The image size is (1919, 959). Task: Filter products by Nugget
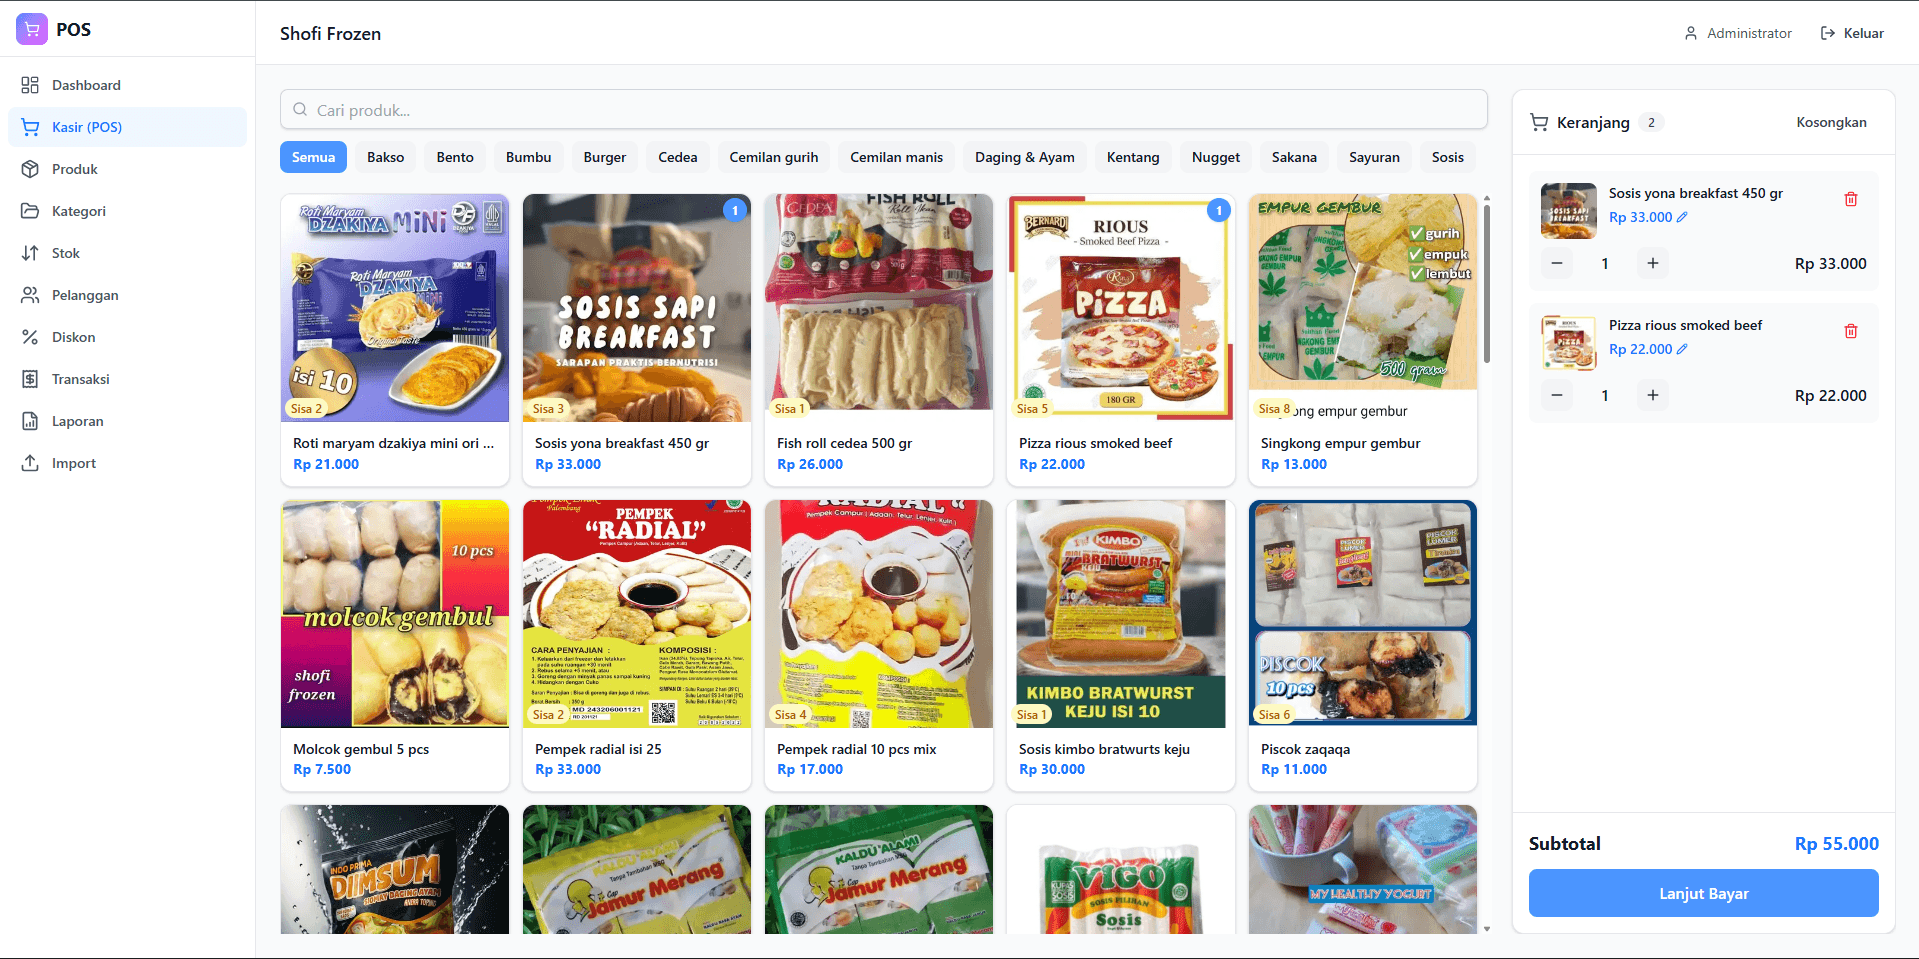(1215, 157)
